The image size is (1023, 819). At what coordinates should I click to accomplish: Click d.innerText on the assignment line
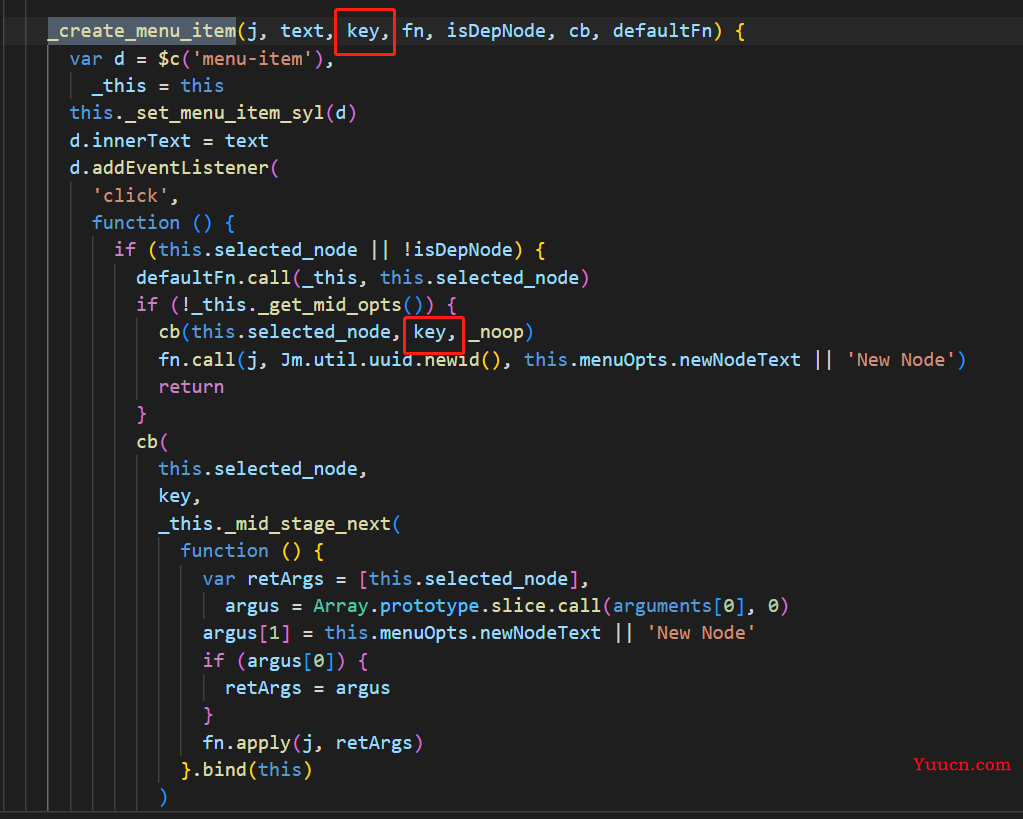click(130, 140)
